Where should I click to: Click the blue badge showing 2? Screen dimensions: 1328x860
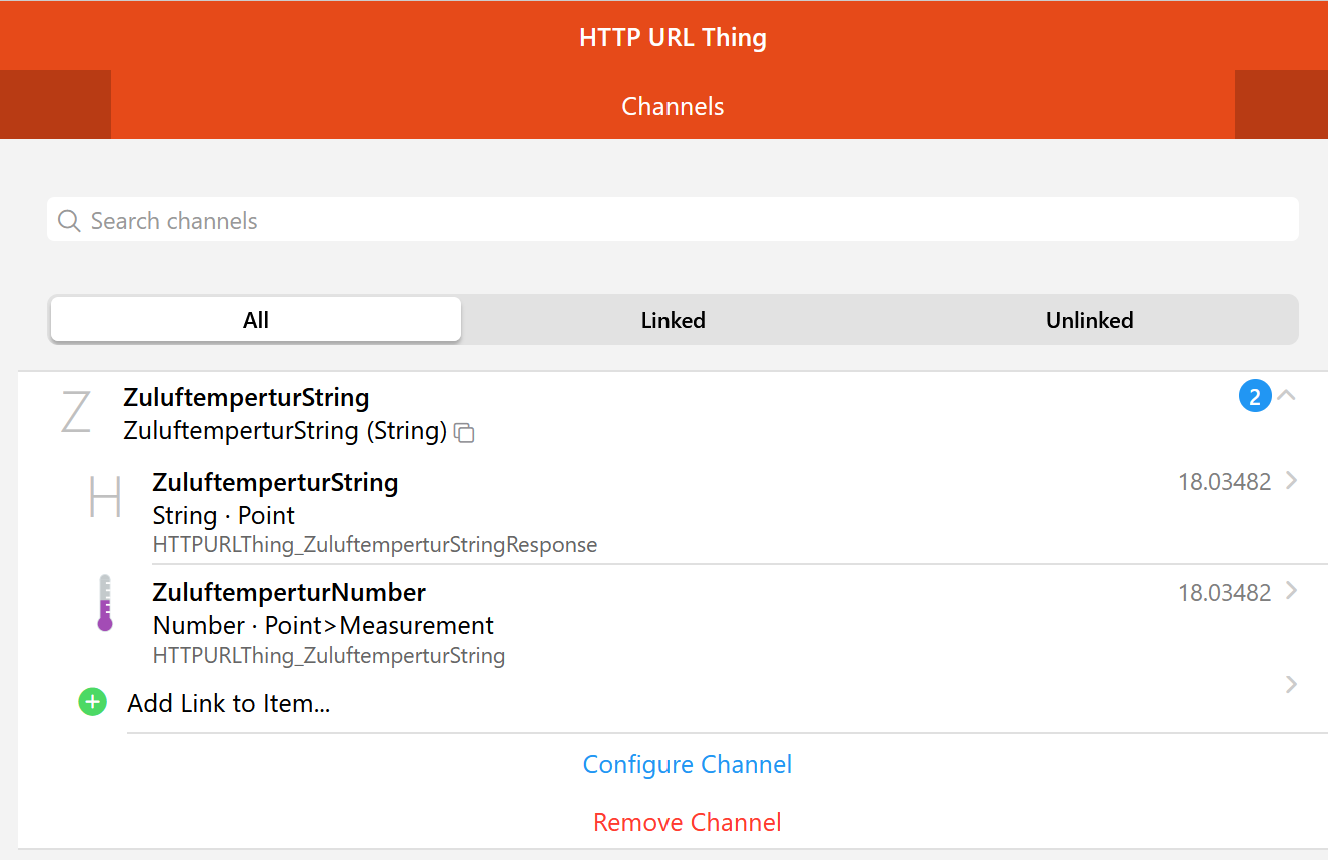tap(1255, 397)
